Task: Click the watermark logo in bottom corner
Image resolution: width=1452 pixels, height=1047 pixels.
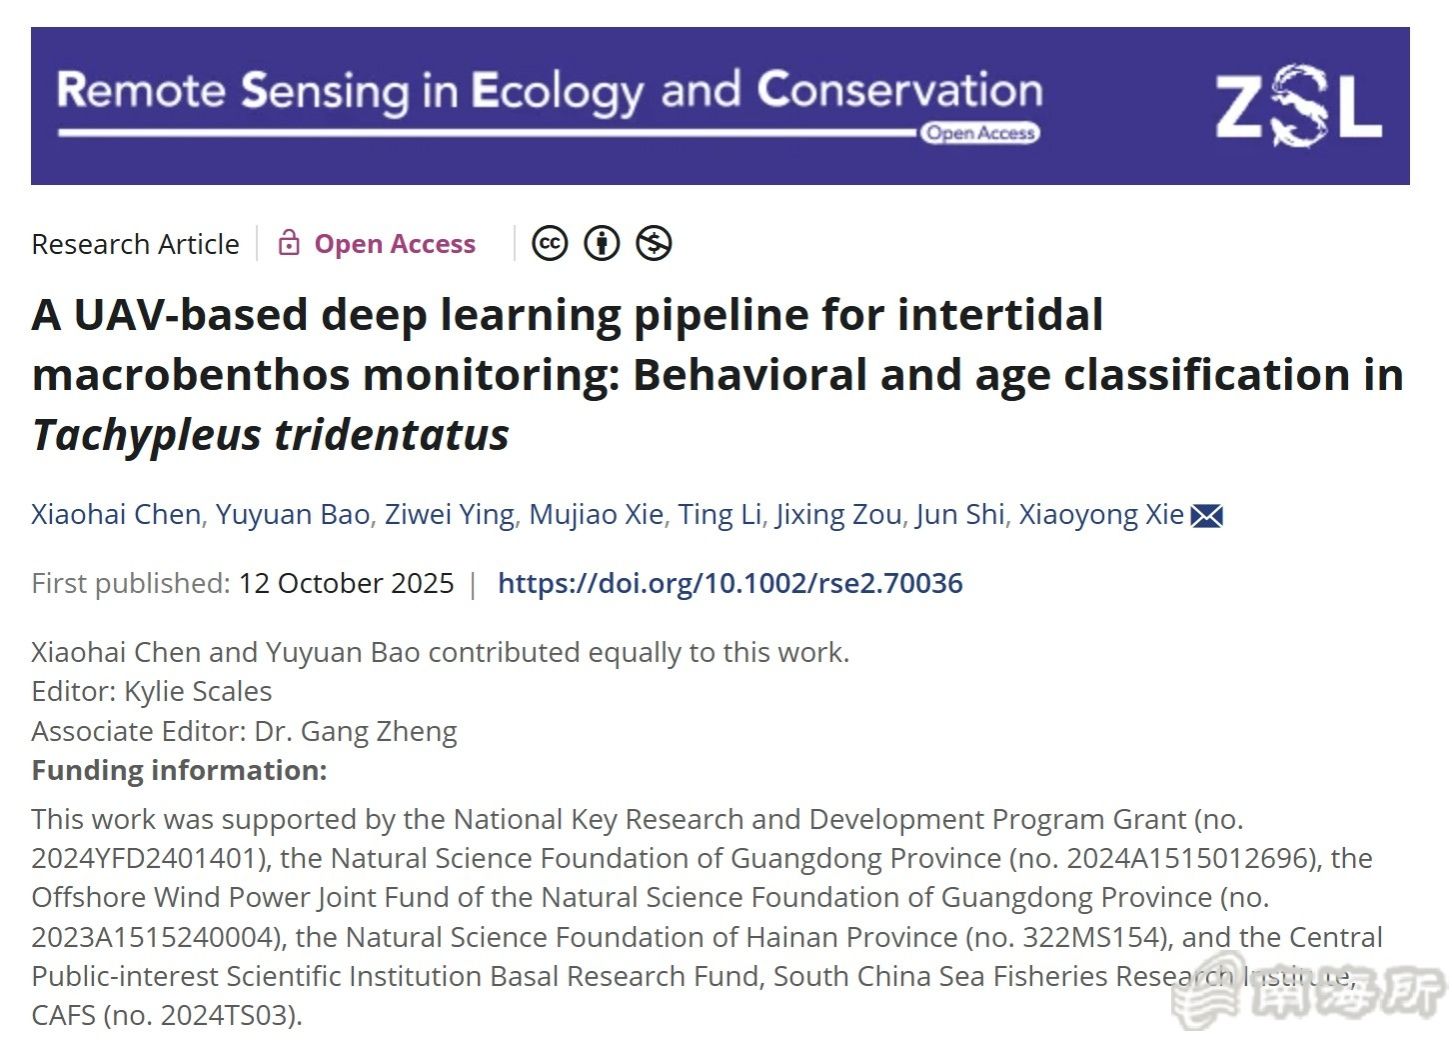Action: [1310, 993]
